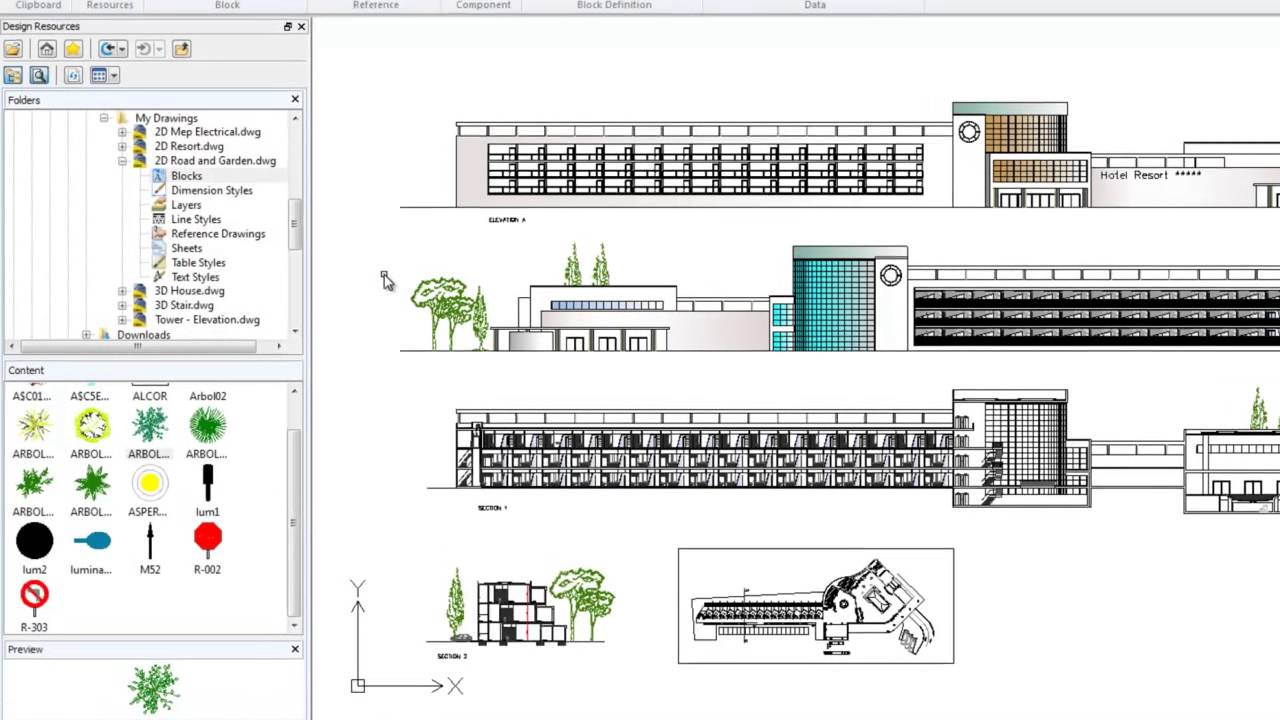Select the Text Styles tree item
The image size is (1280, 720).
click(195, 277)
